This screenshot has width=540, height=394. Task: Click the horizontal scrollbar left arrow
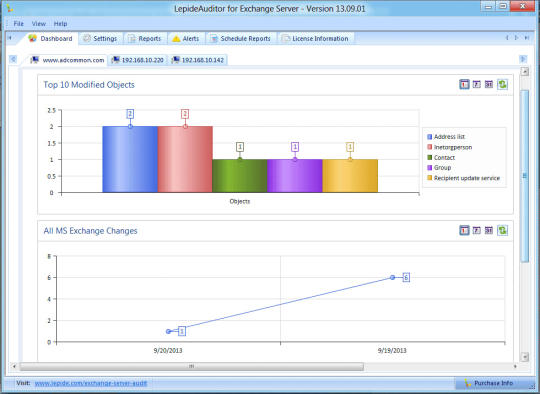(14, 366)
